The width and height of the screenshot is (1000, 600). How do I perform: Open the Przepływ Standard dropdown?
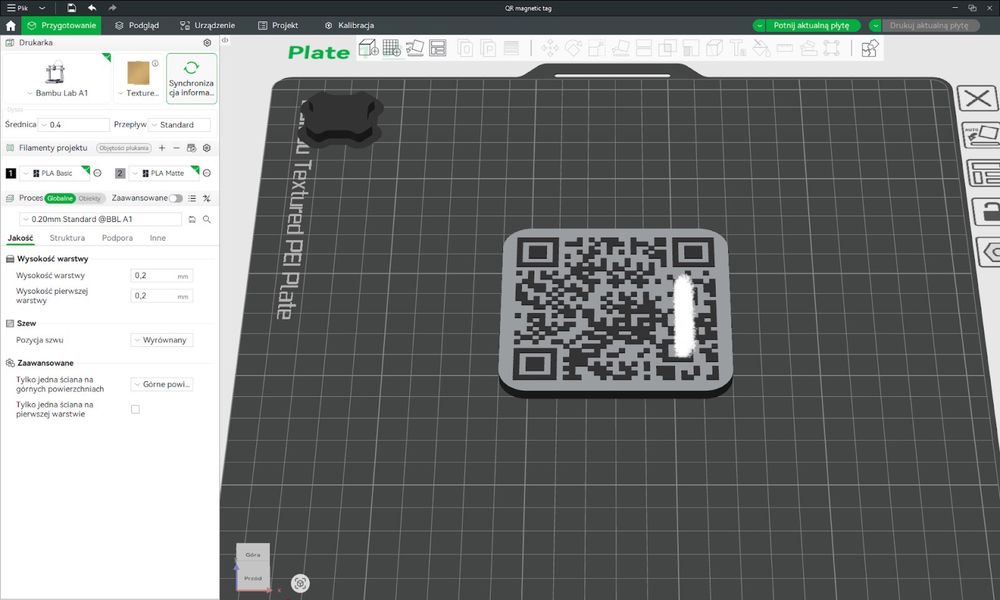tap(179, 125)
